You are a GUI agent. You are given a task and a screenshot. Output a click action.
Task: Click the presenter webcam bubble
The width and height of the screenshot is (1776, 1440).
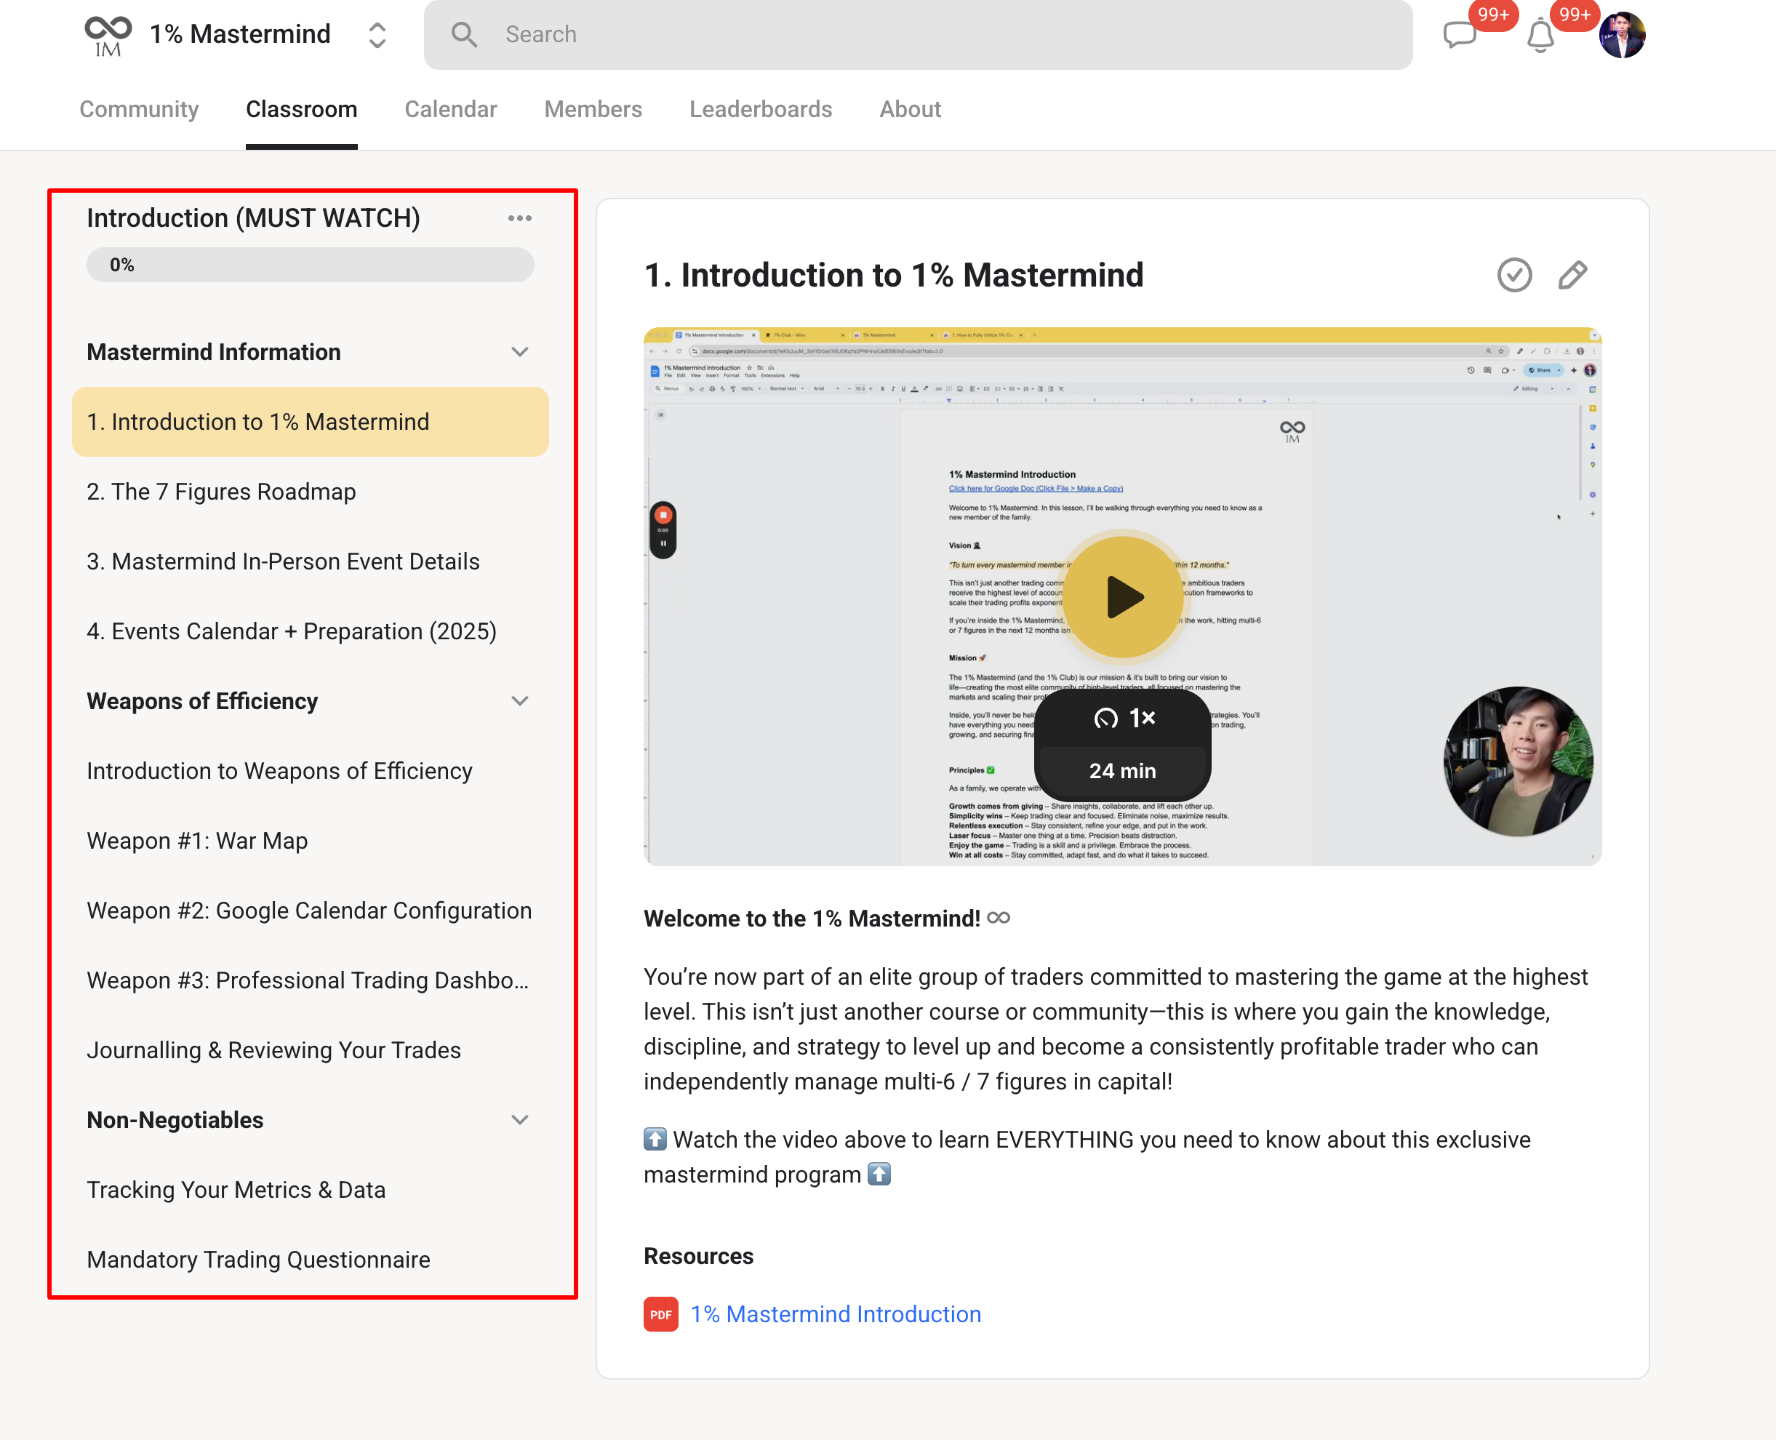point(1518,761)
